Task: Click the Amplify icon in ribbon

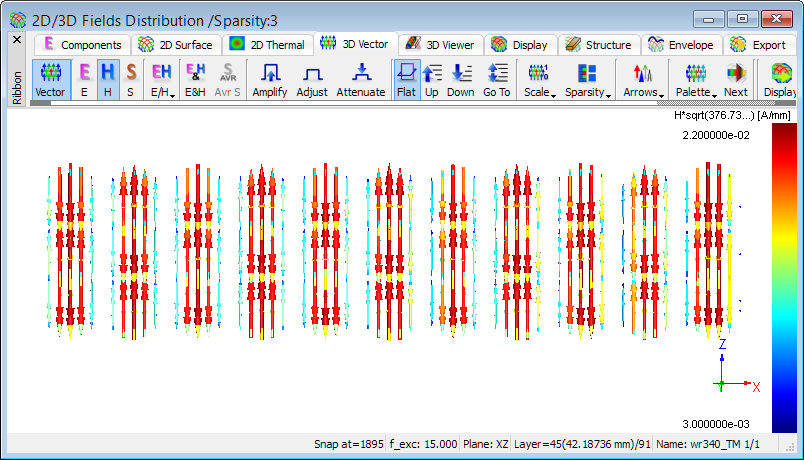Action: click(x=269, y=80)
